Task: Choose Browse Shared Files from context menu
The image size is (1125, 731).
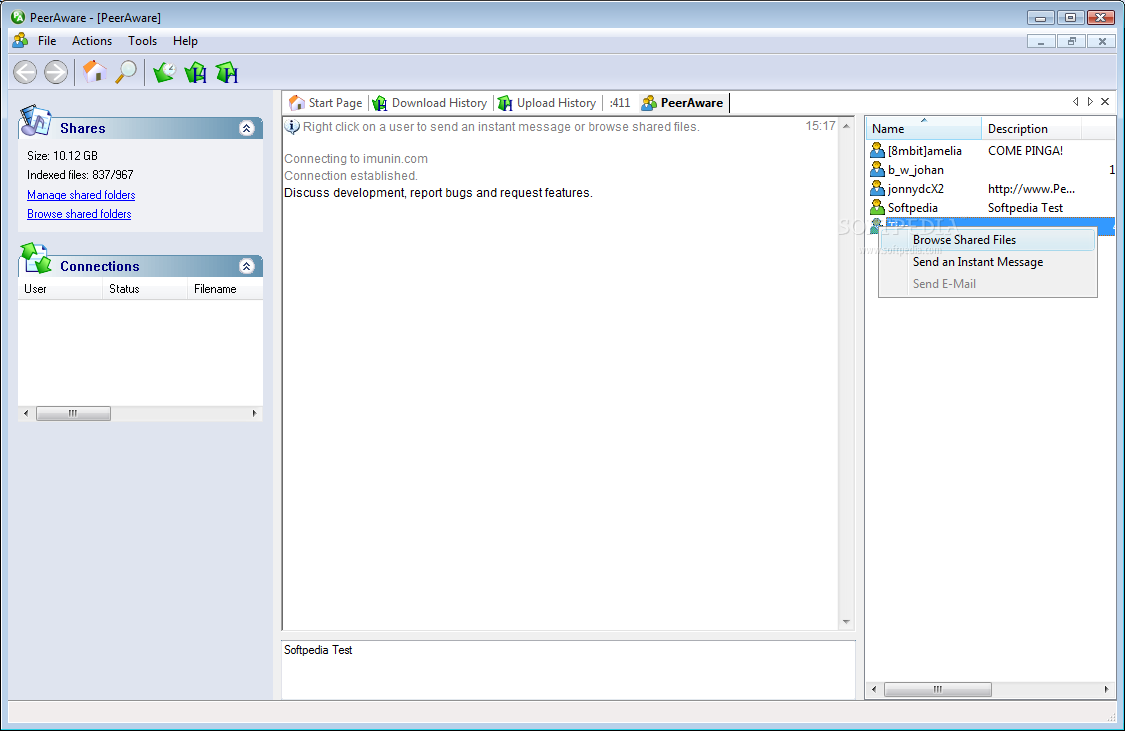Action: pyautogui.click(x=988, y=240)
